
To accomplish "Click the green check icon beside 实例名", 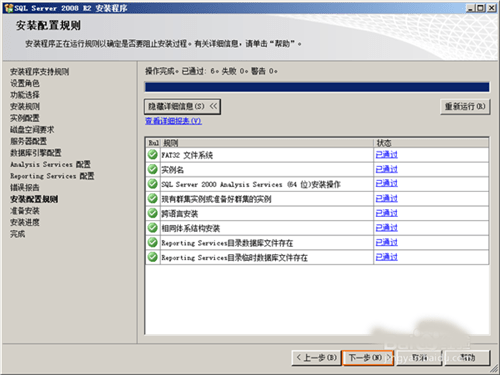I will (x=153, y=169).
